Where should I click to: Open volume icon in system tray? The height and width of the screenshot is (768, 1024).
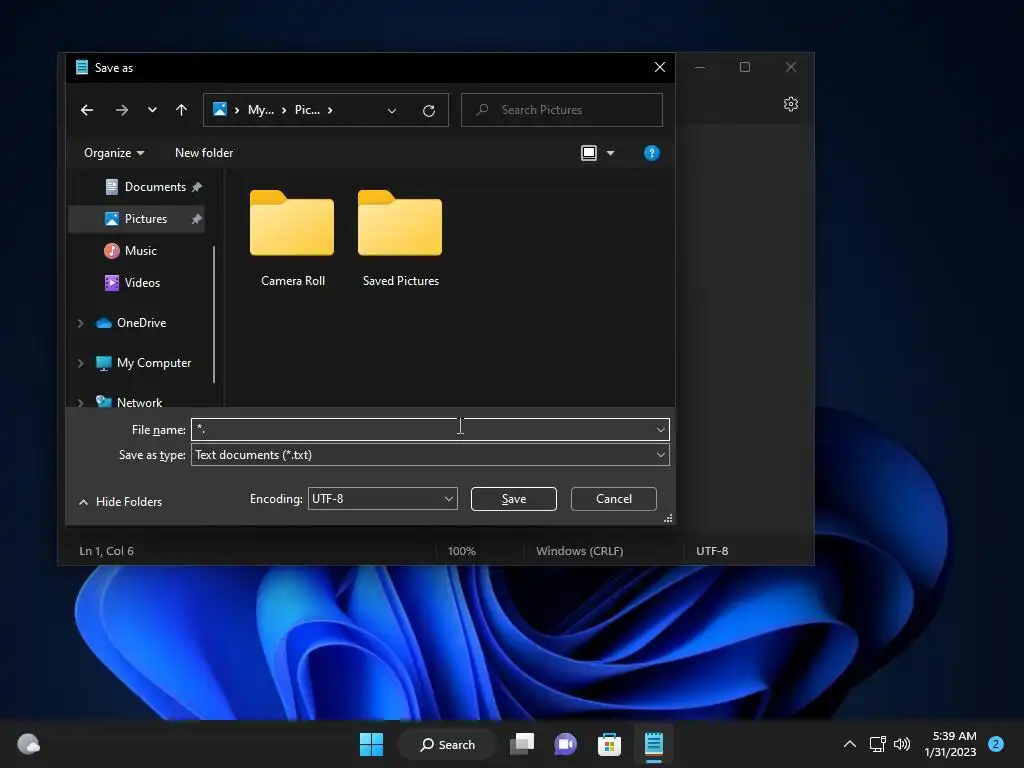click(902, 744)
